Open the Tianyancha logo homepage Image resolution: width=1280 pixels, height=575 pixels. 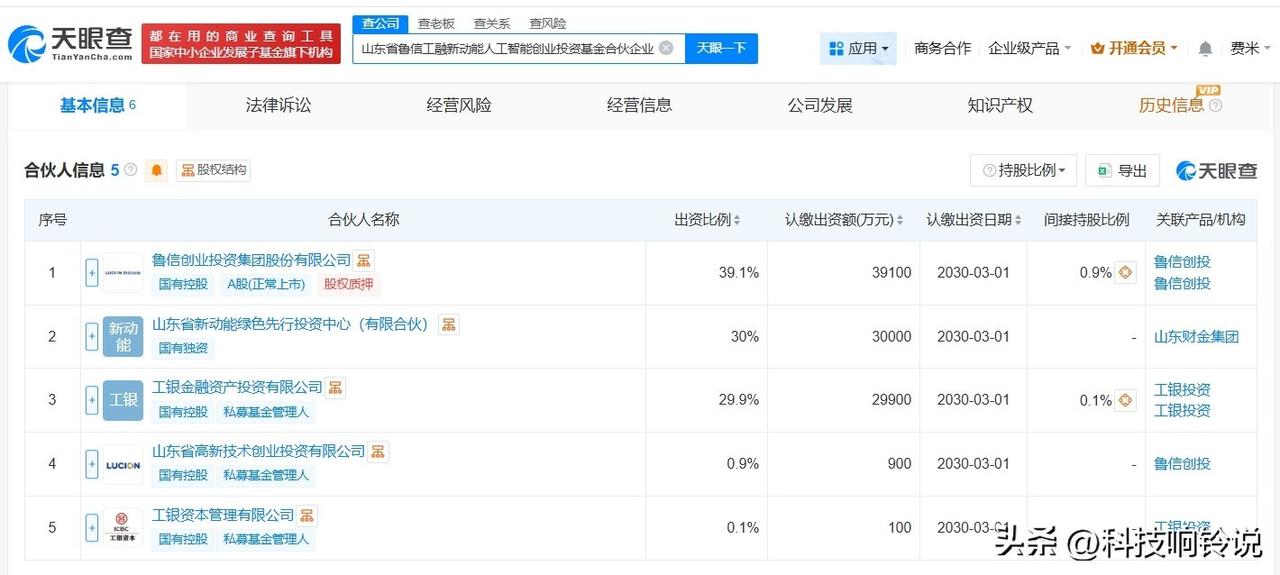[x=70, y=44]
